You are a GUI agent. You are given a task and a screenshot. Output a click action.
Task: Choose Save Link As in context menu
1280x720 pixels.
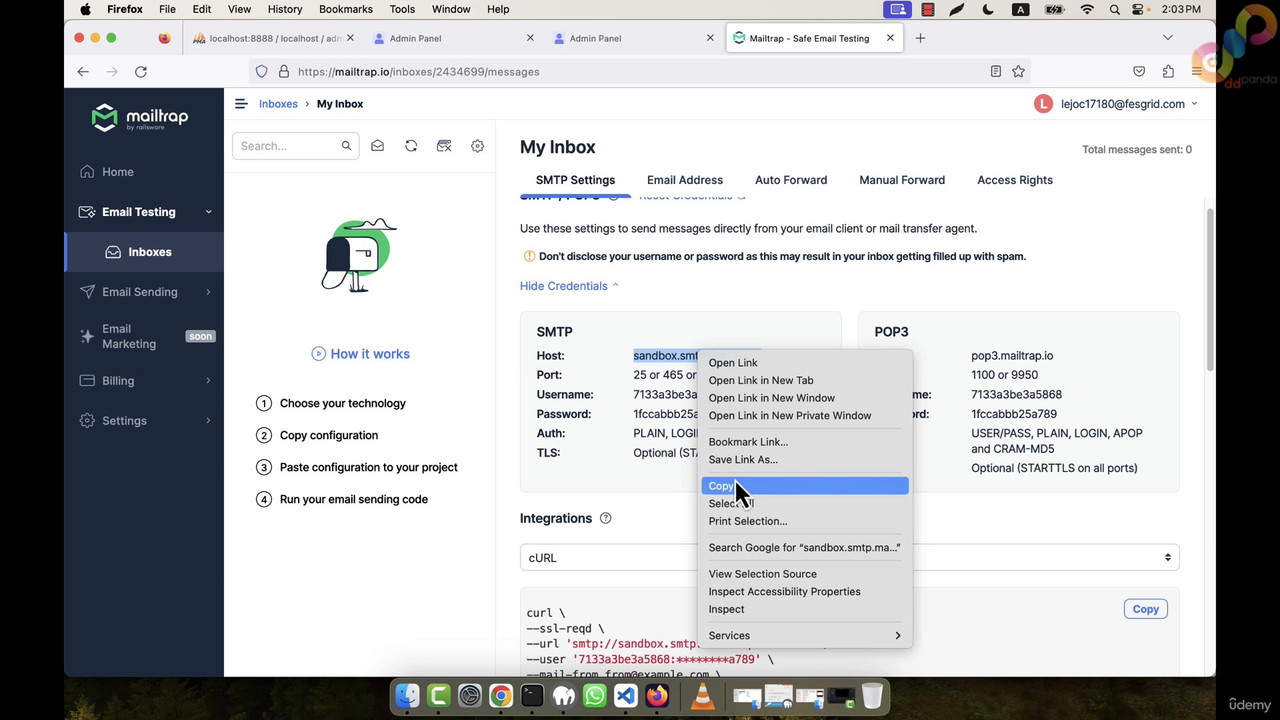pos(805,460)
